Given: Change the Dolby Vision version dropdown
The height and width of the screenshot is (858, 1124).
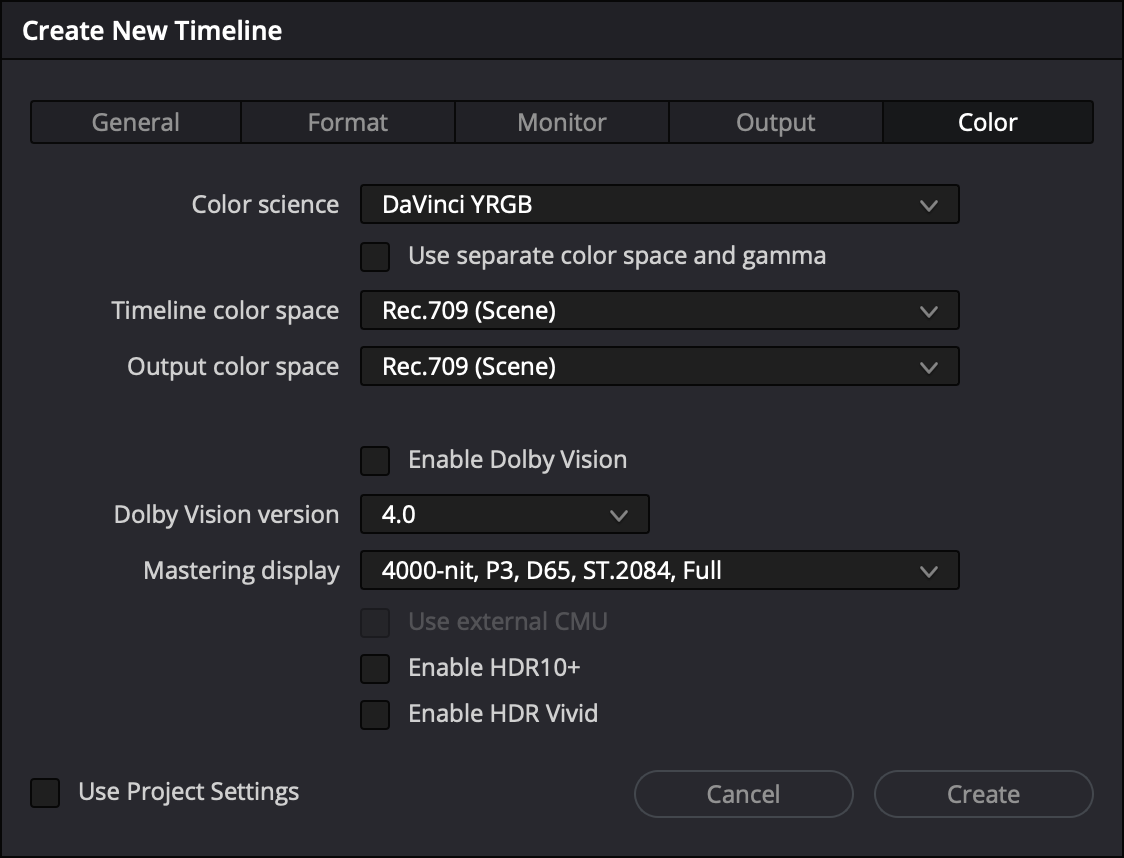Looking at the screenshot, I should pyautogui.click(x=504, y=515).
